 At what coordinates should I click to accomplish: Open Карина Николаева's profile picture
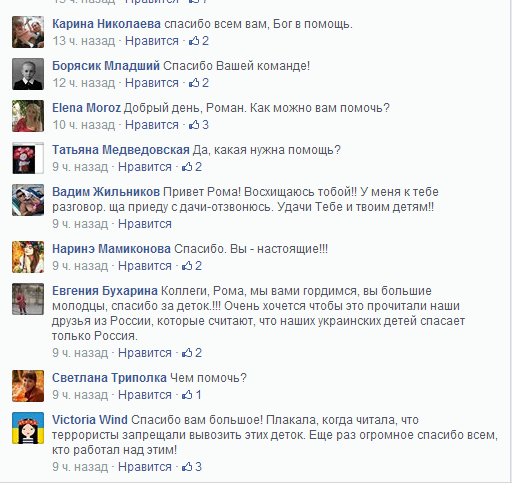28,32
